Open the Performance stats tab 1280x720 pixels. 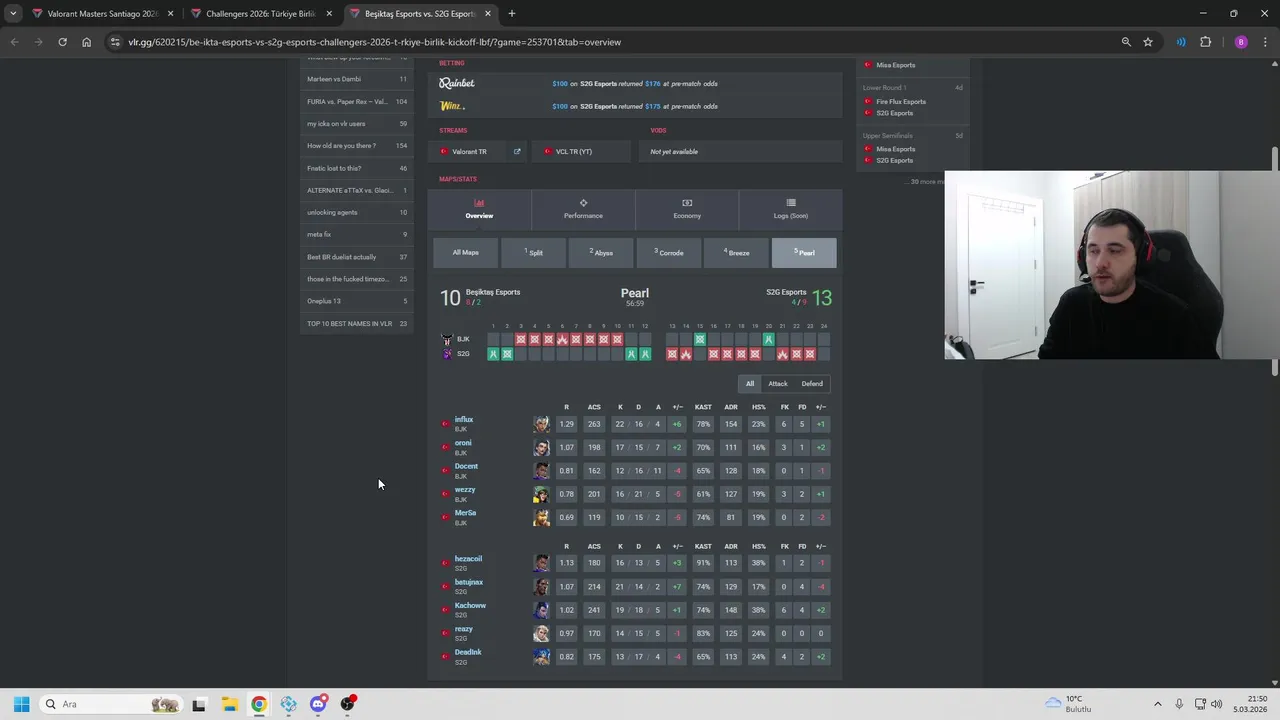click(583, 209)
